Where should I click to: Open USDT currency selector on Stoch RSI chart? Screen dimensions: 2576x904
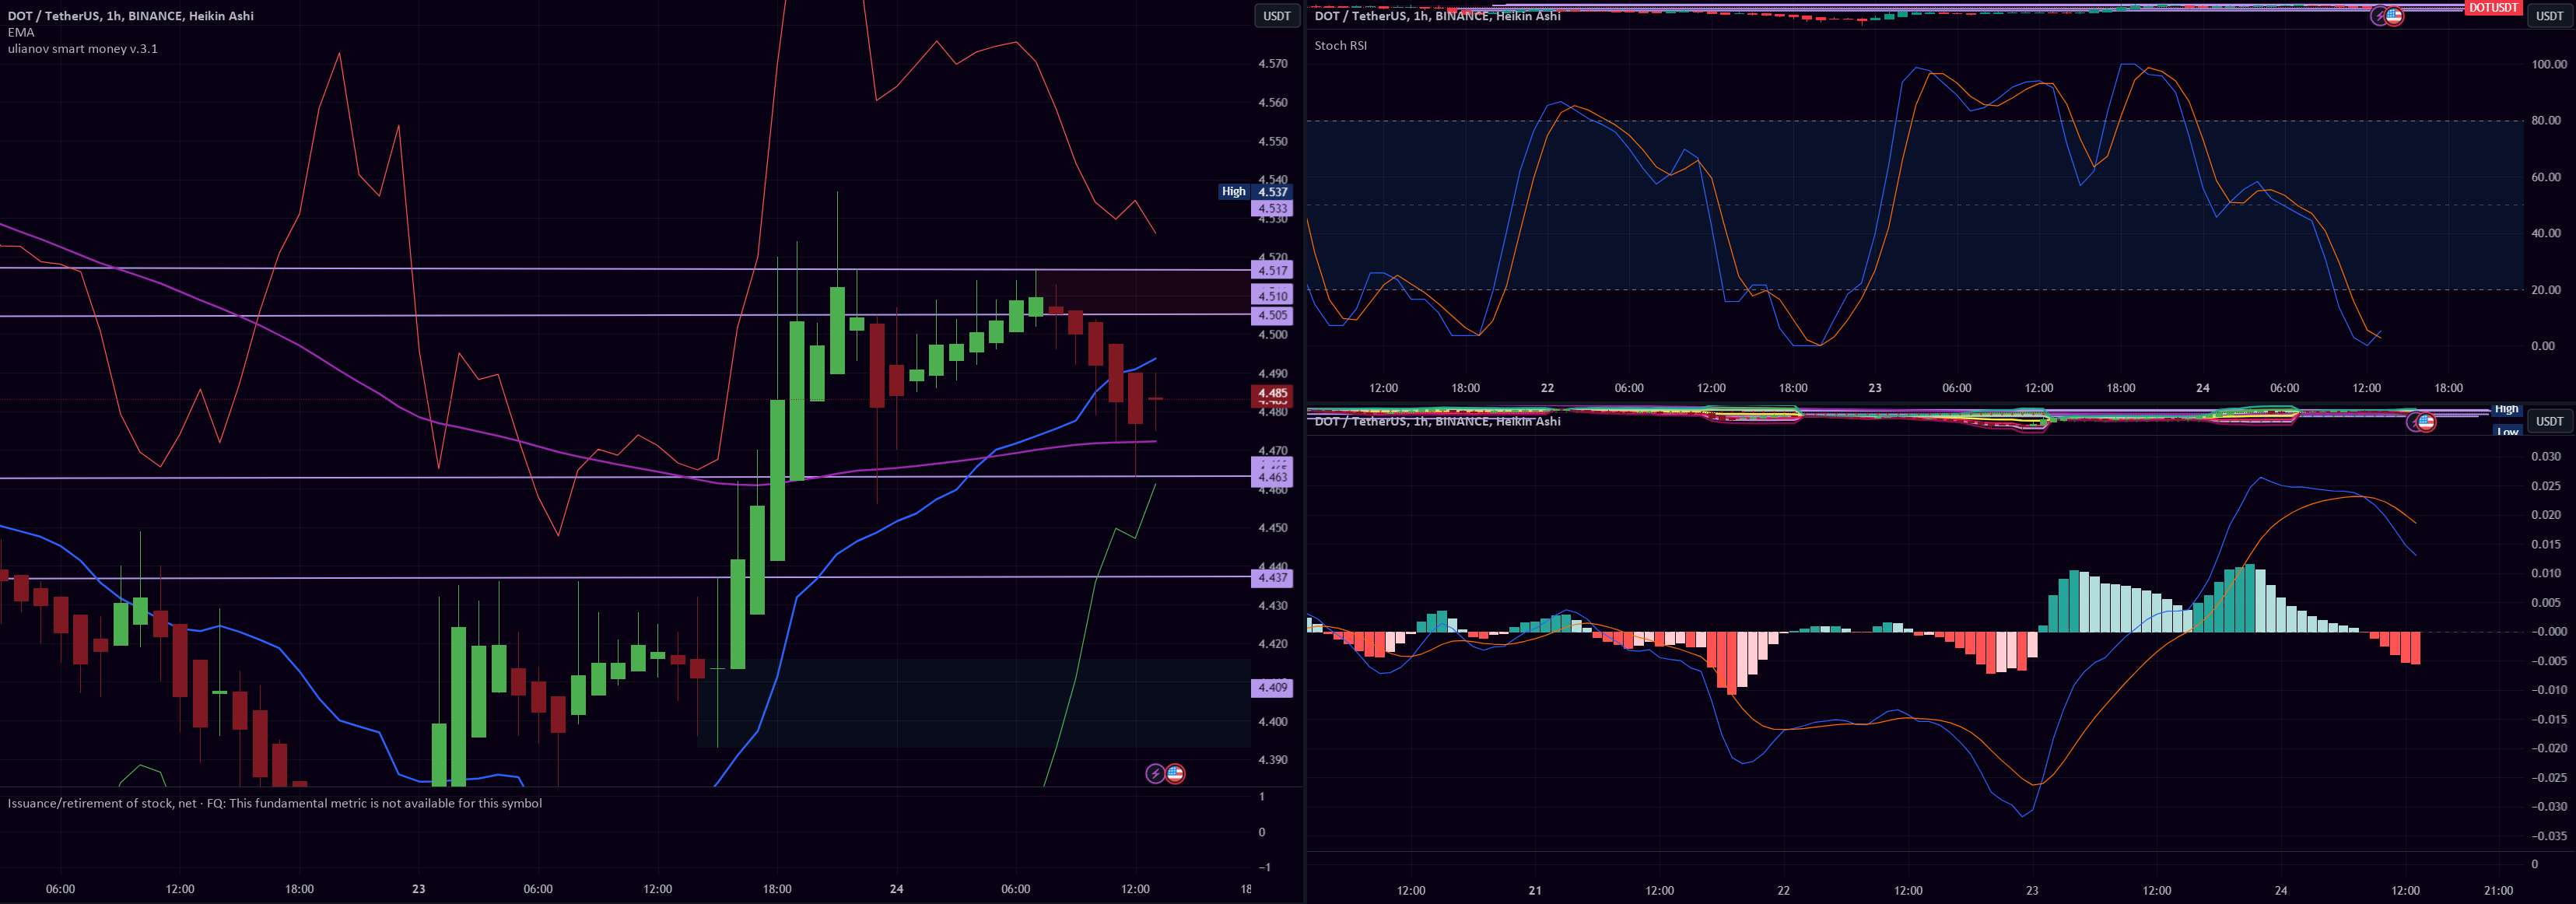[2550, 16]
